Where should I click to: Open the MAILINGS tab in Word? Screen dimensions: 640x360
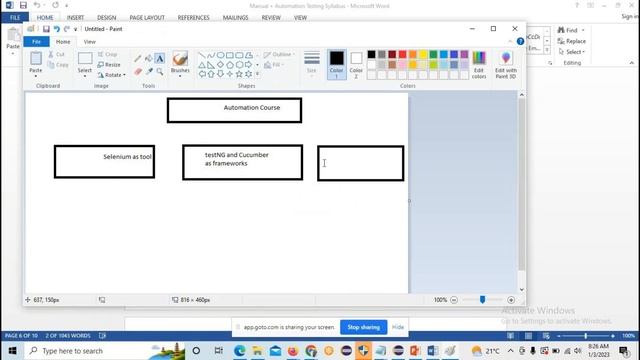click(x=236, y=18)
